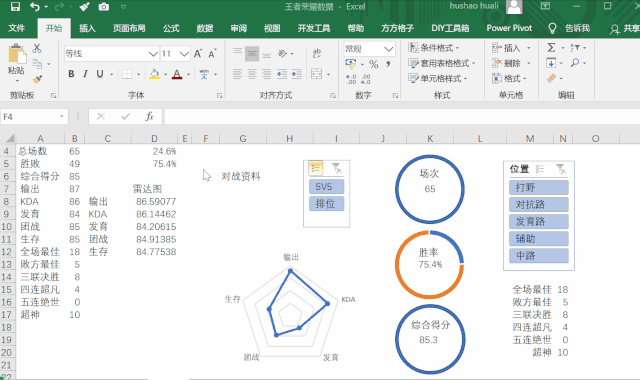Switch to the Power Pivot tab

pyautogui.click(x=509, y=28)
